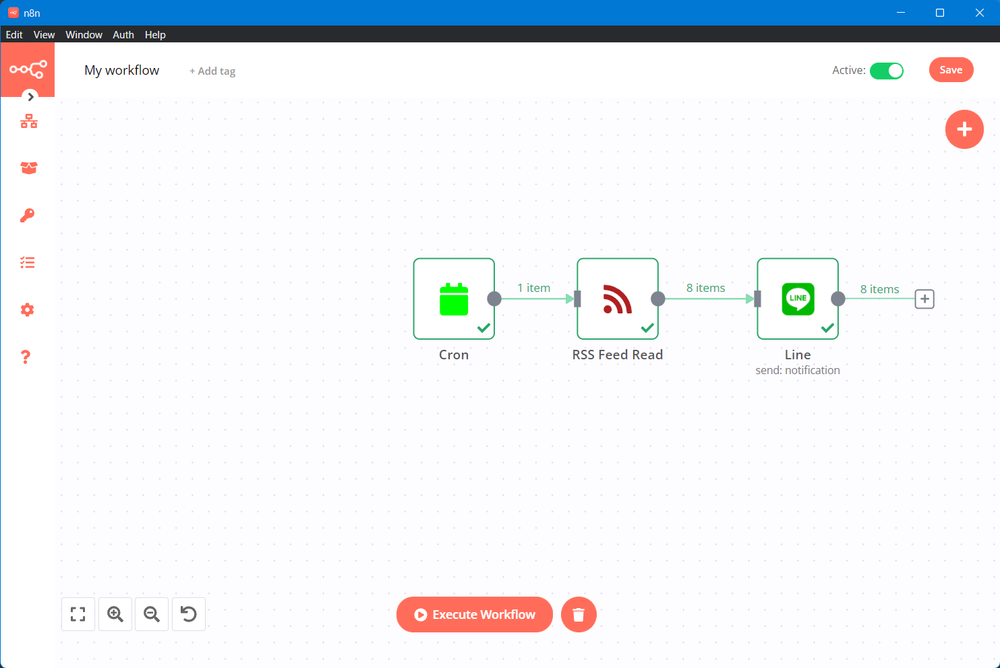Image resolution: width=1000 pixels, height=668 pixels.
Task: Open the add node plus button
Action: point(964,129)
